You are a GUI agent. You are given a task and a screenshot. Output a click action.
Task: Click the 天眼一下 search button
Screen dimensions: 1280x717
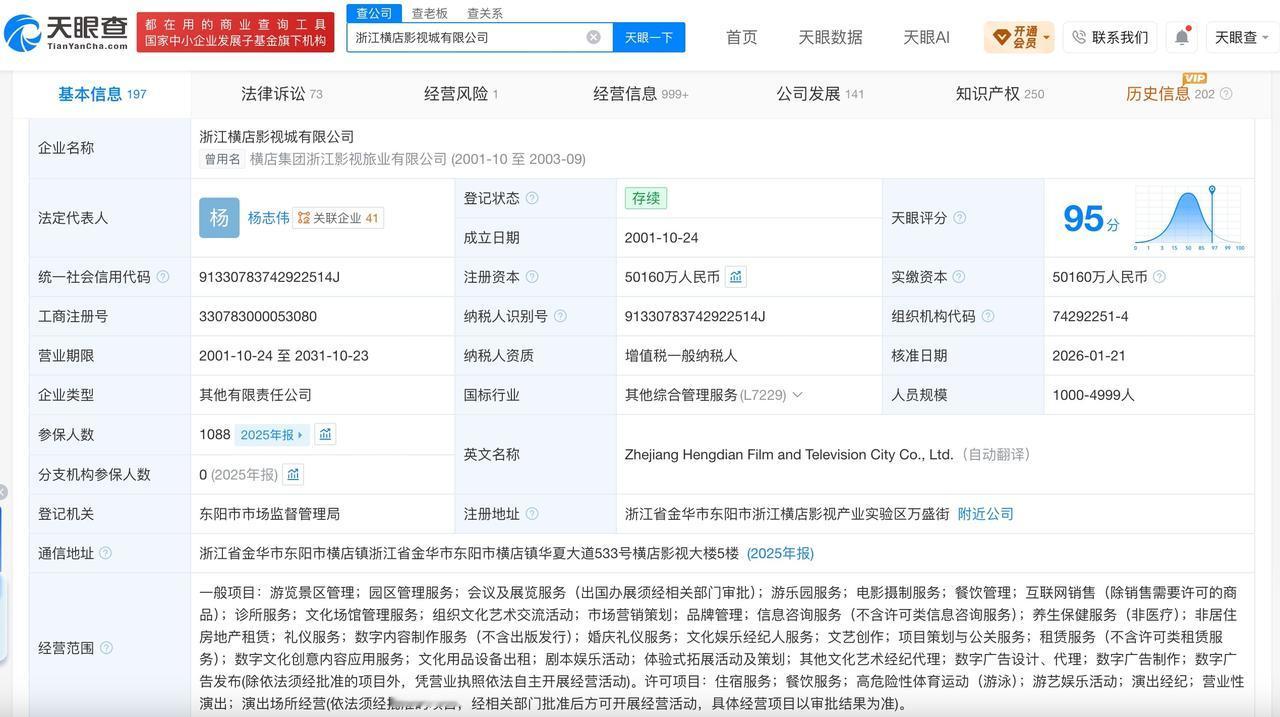point(649,37)
